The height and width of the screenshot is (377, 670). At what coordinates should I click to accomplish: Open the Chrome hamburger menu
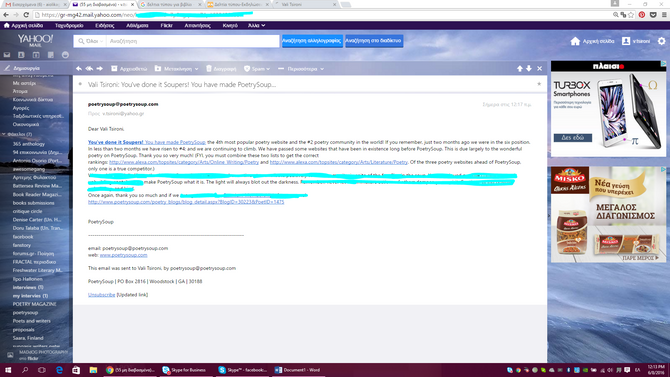[664, 15]
